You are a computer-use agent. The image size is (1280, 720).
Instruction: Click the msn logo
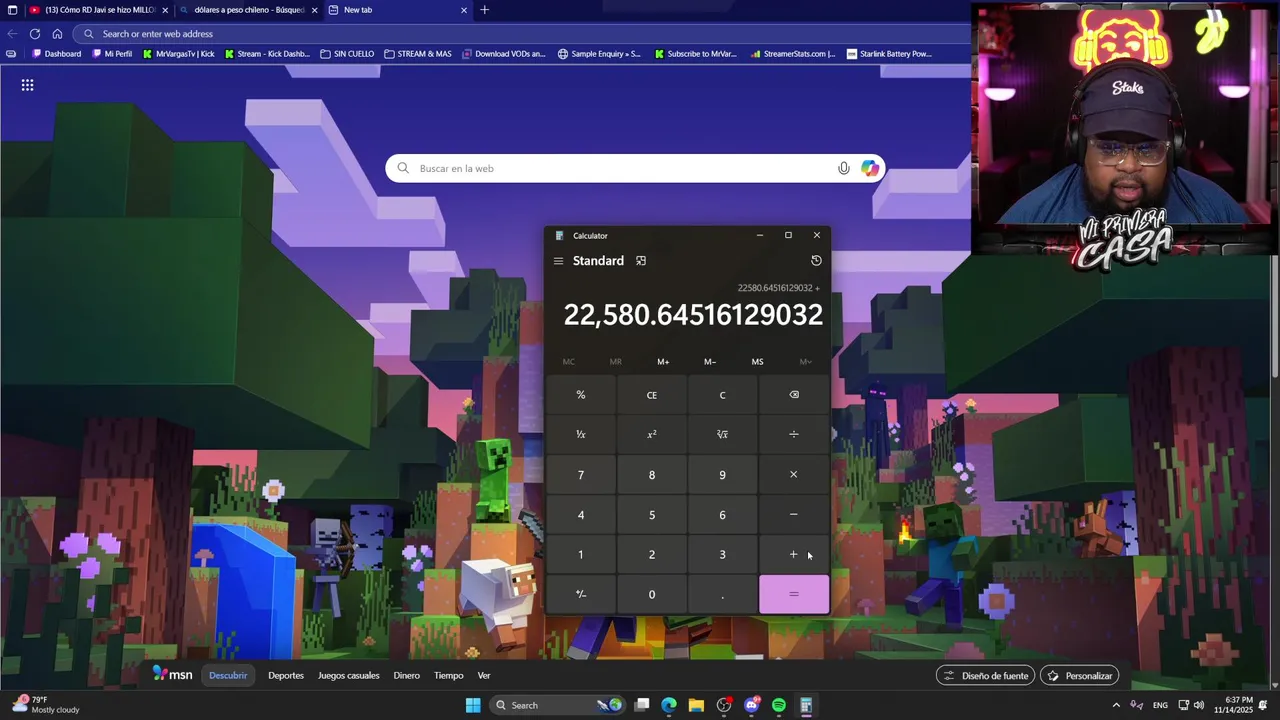[x=173, y=675]
